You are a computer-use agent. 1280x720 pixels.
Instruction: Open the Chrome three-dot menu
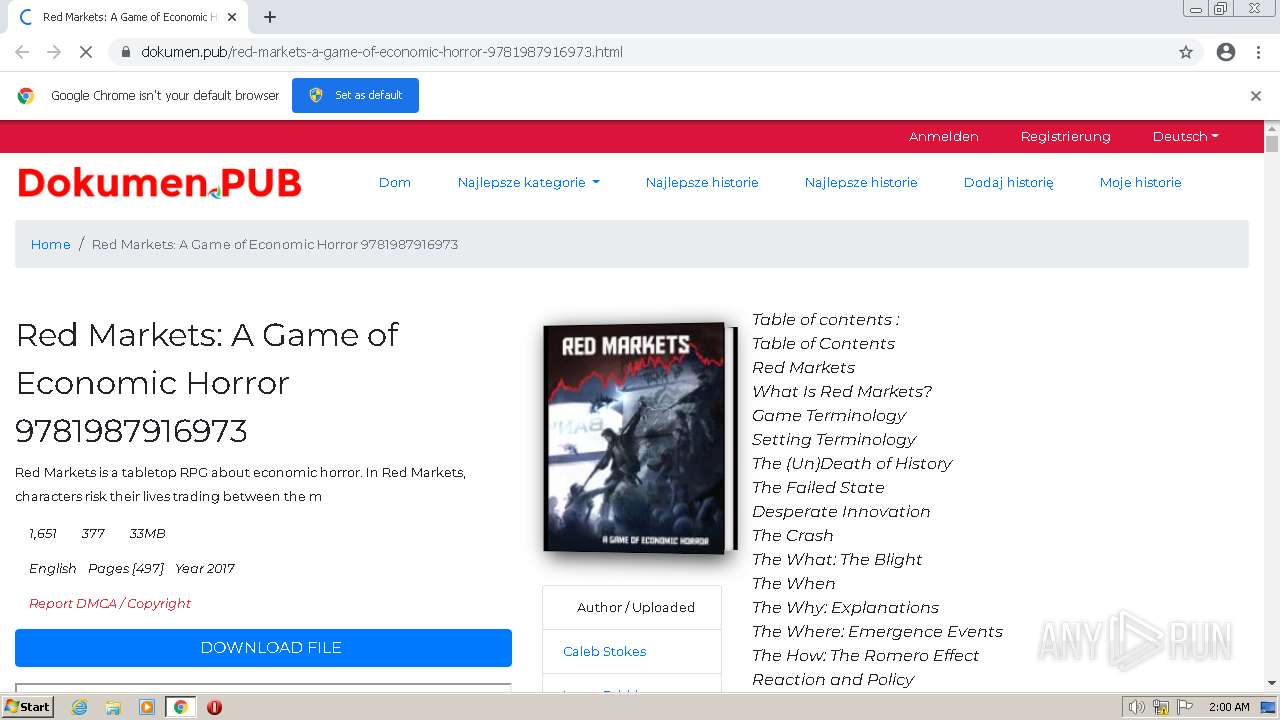pyautogui.click(x=1258, y=52)
